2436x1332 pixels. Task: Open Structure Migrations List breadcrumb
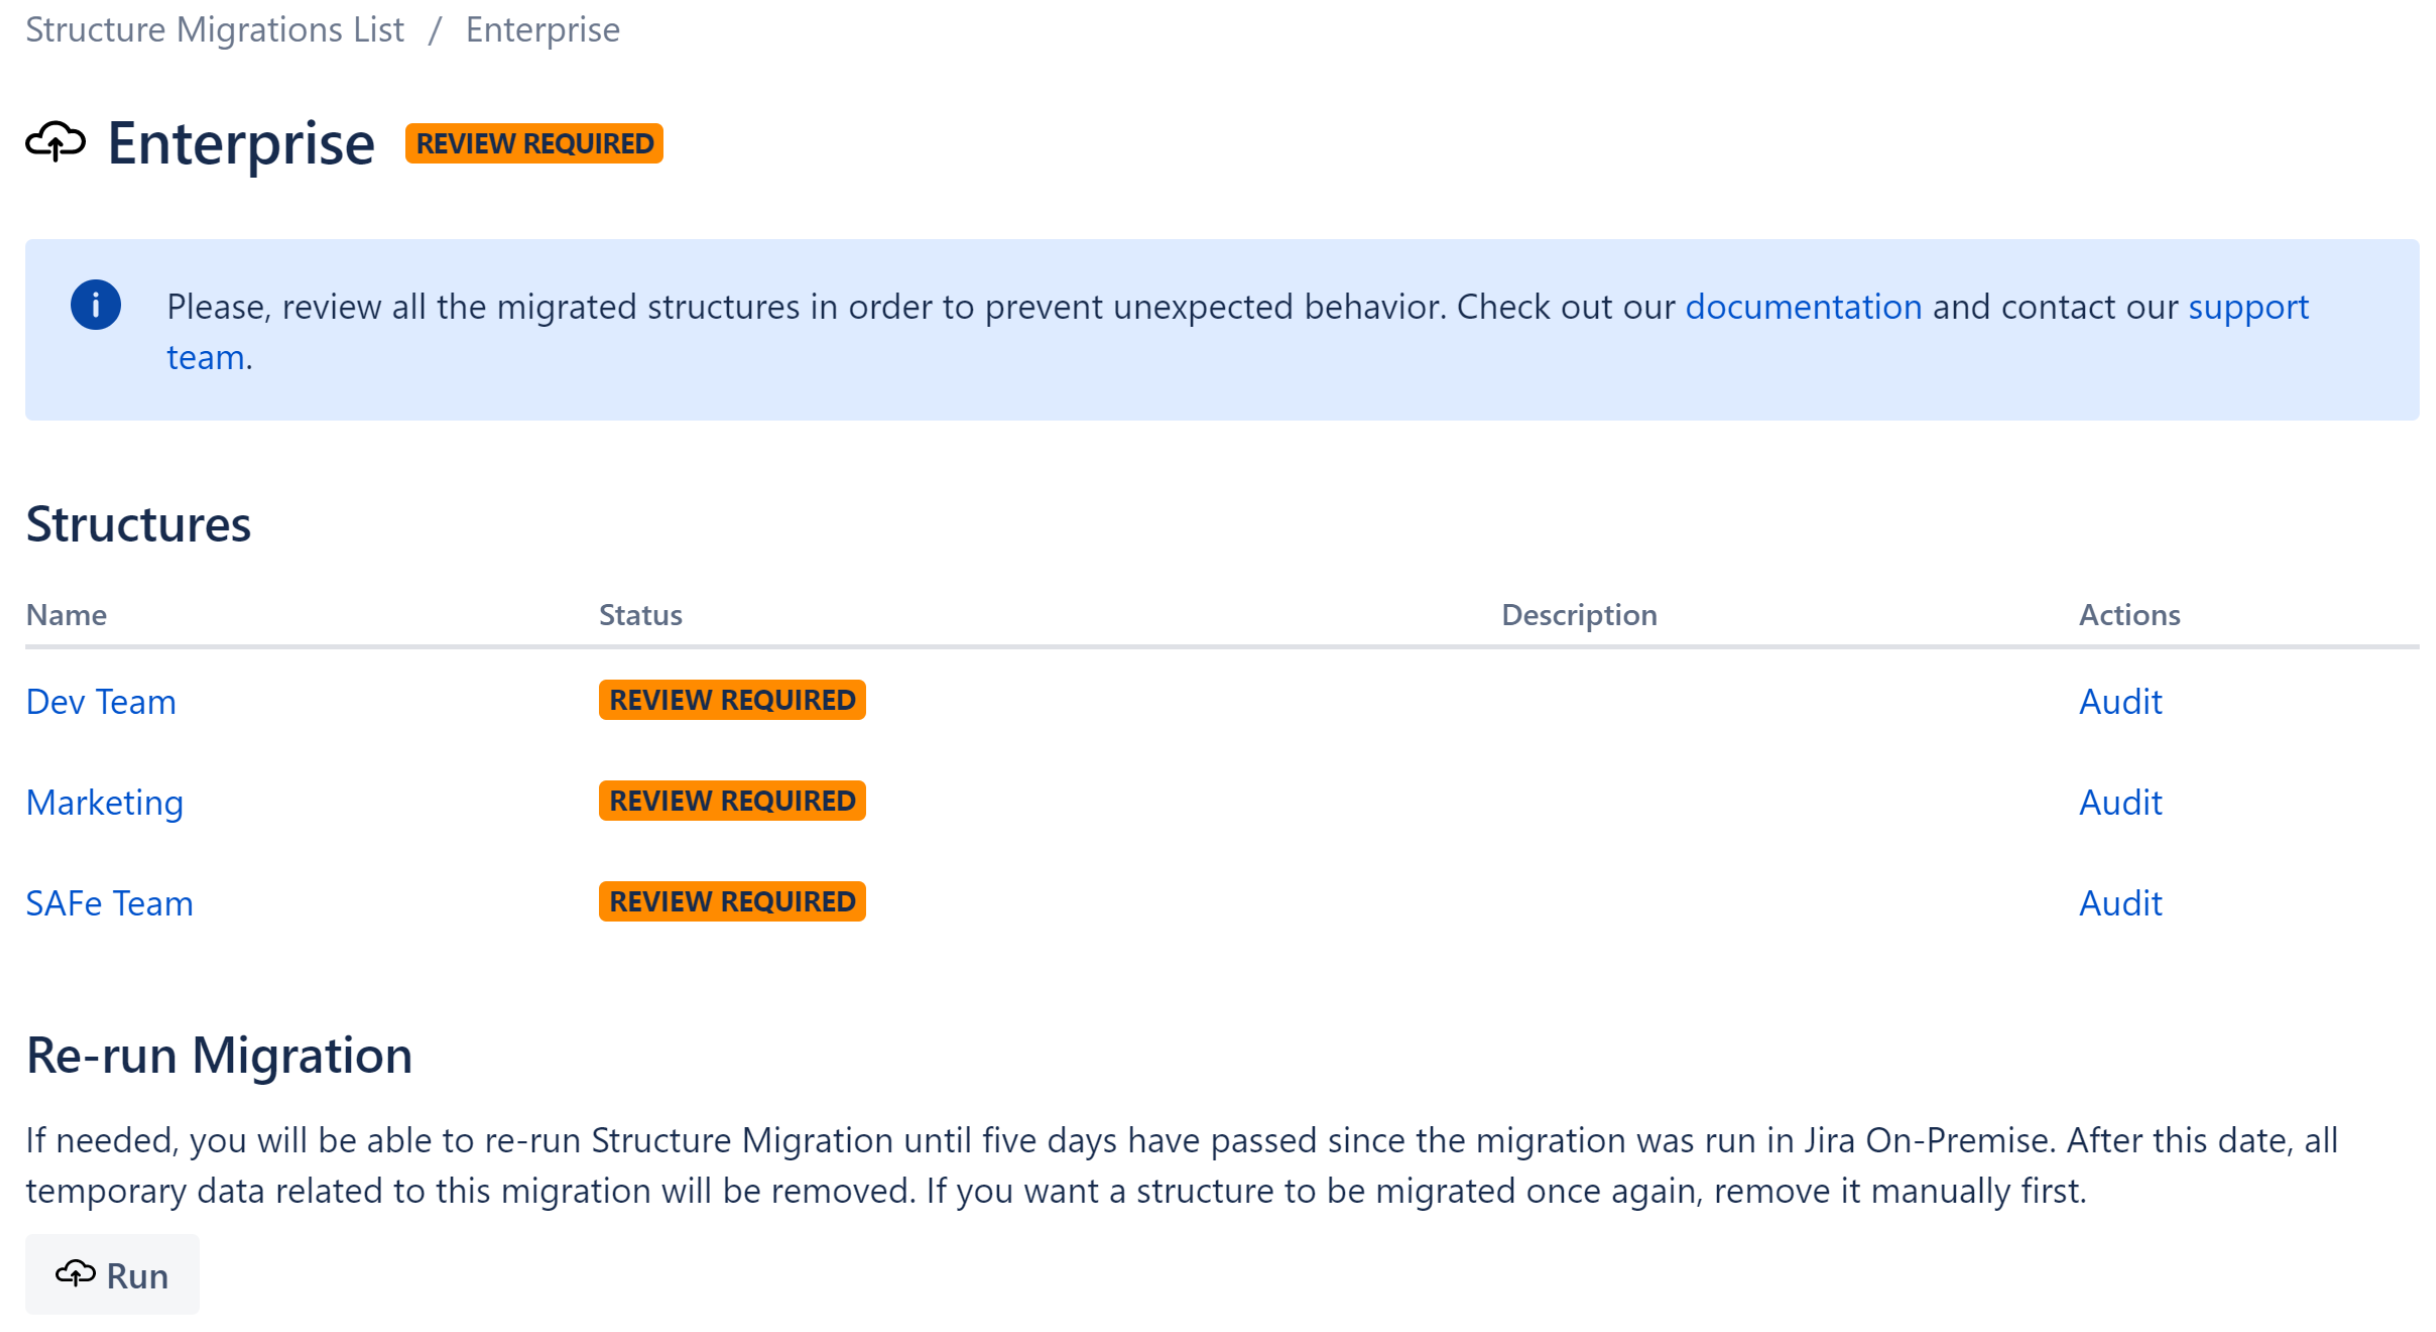coord(215,30)
